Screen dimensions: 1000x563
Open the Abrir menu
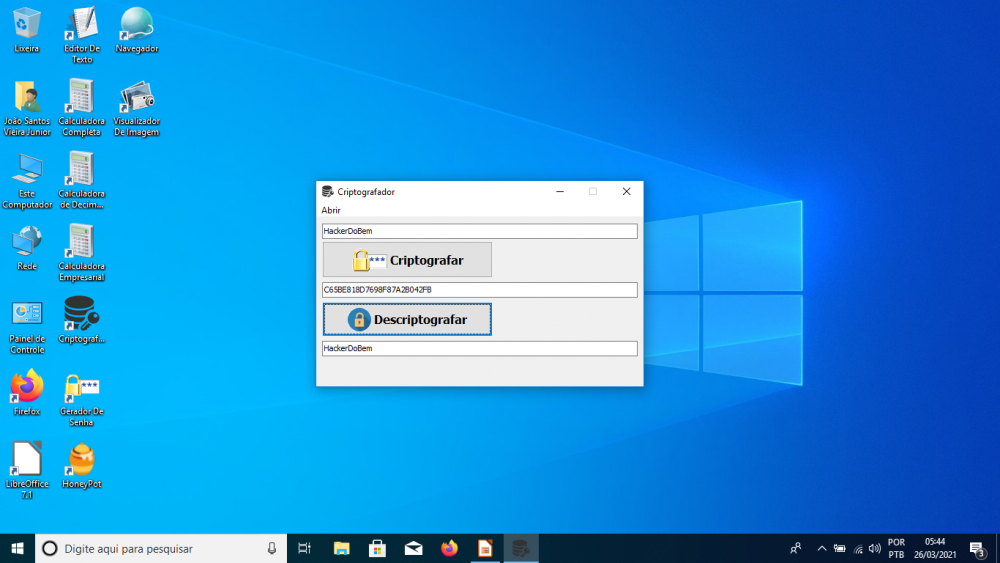(x=331, y=211)
